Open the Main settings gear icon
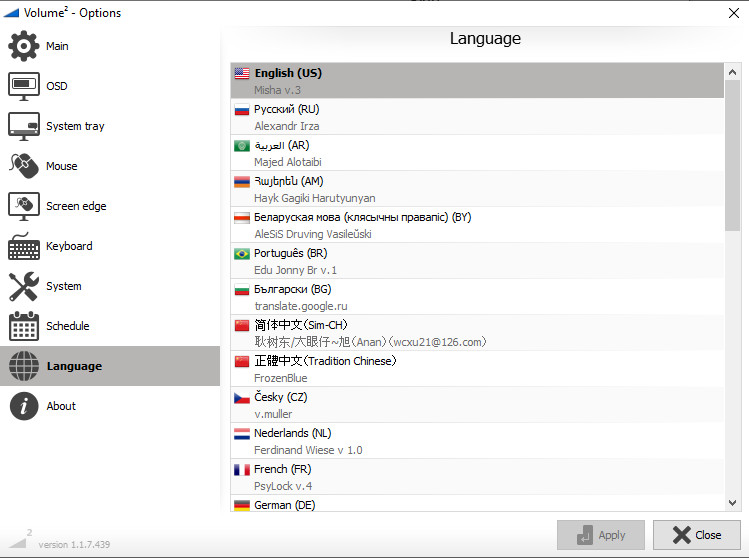Image resolution: width=749 pixels, height=558 pixels. click(24, 46)
